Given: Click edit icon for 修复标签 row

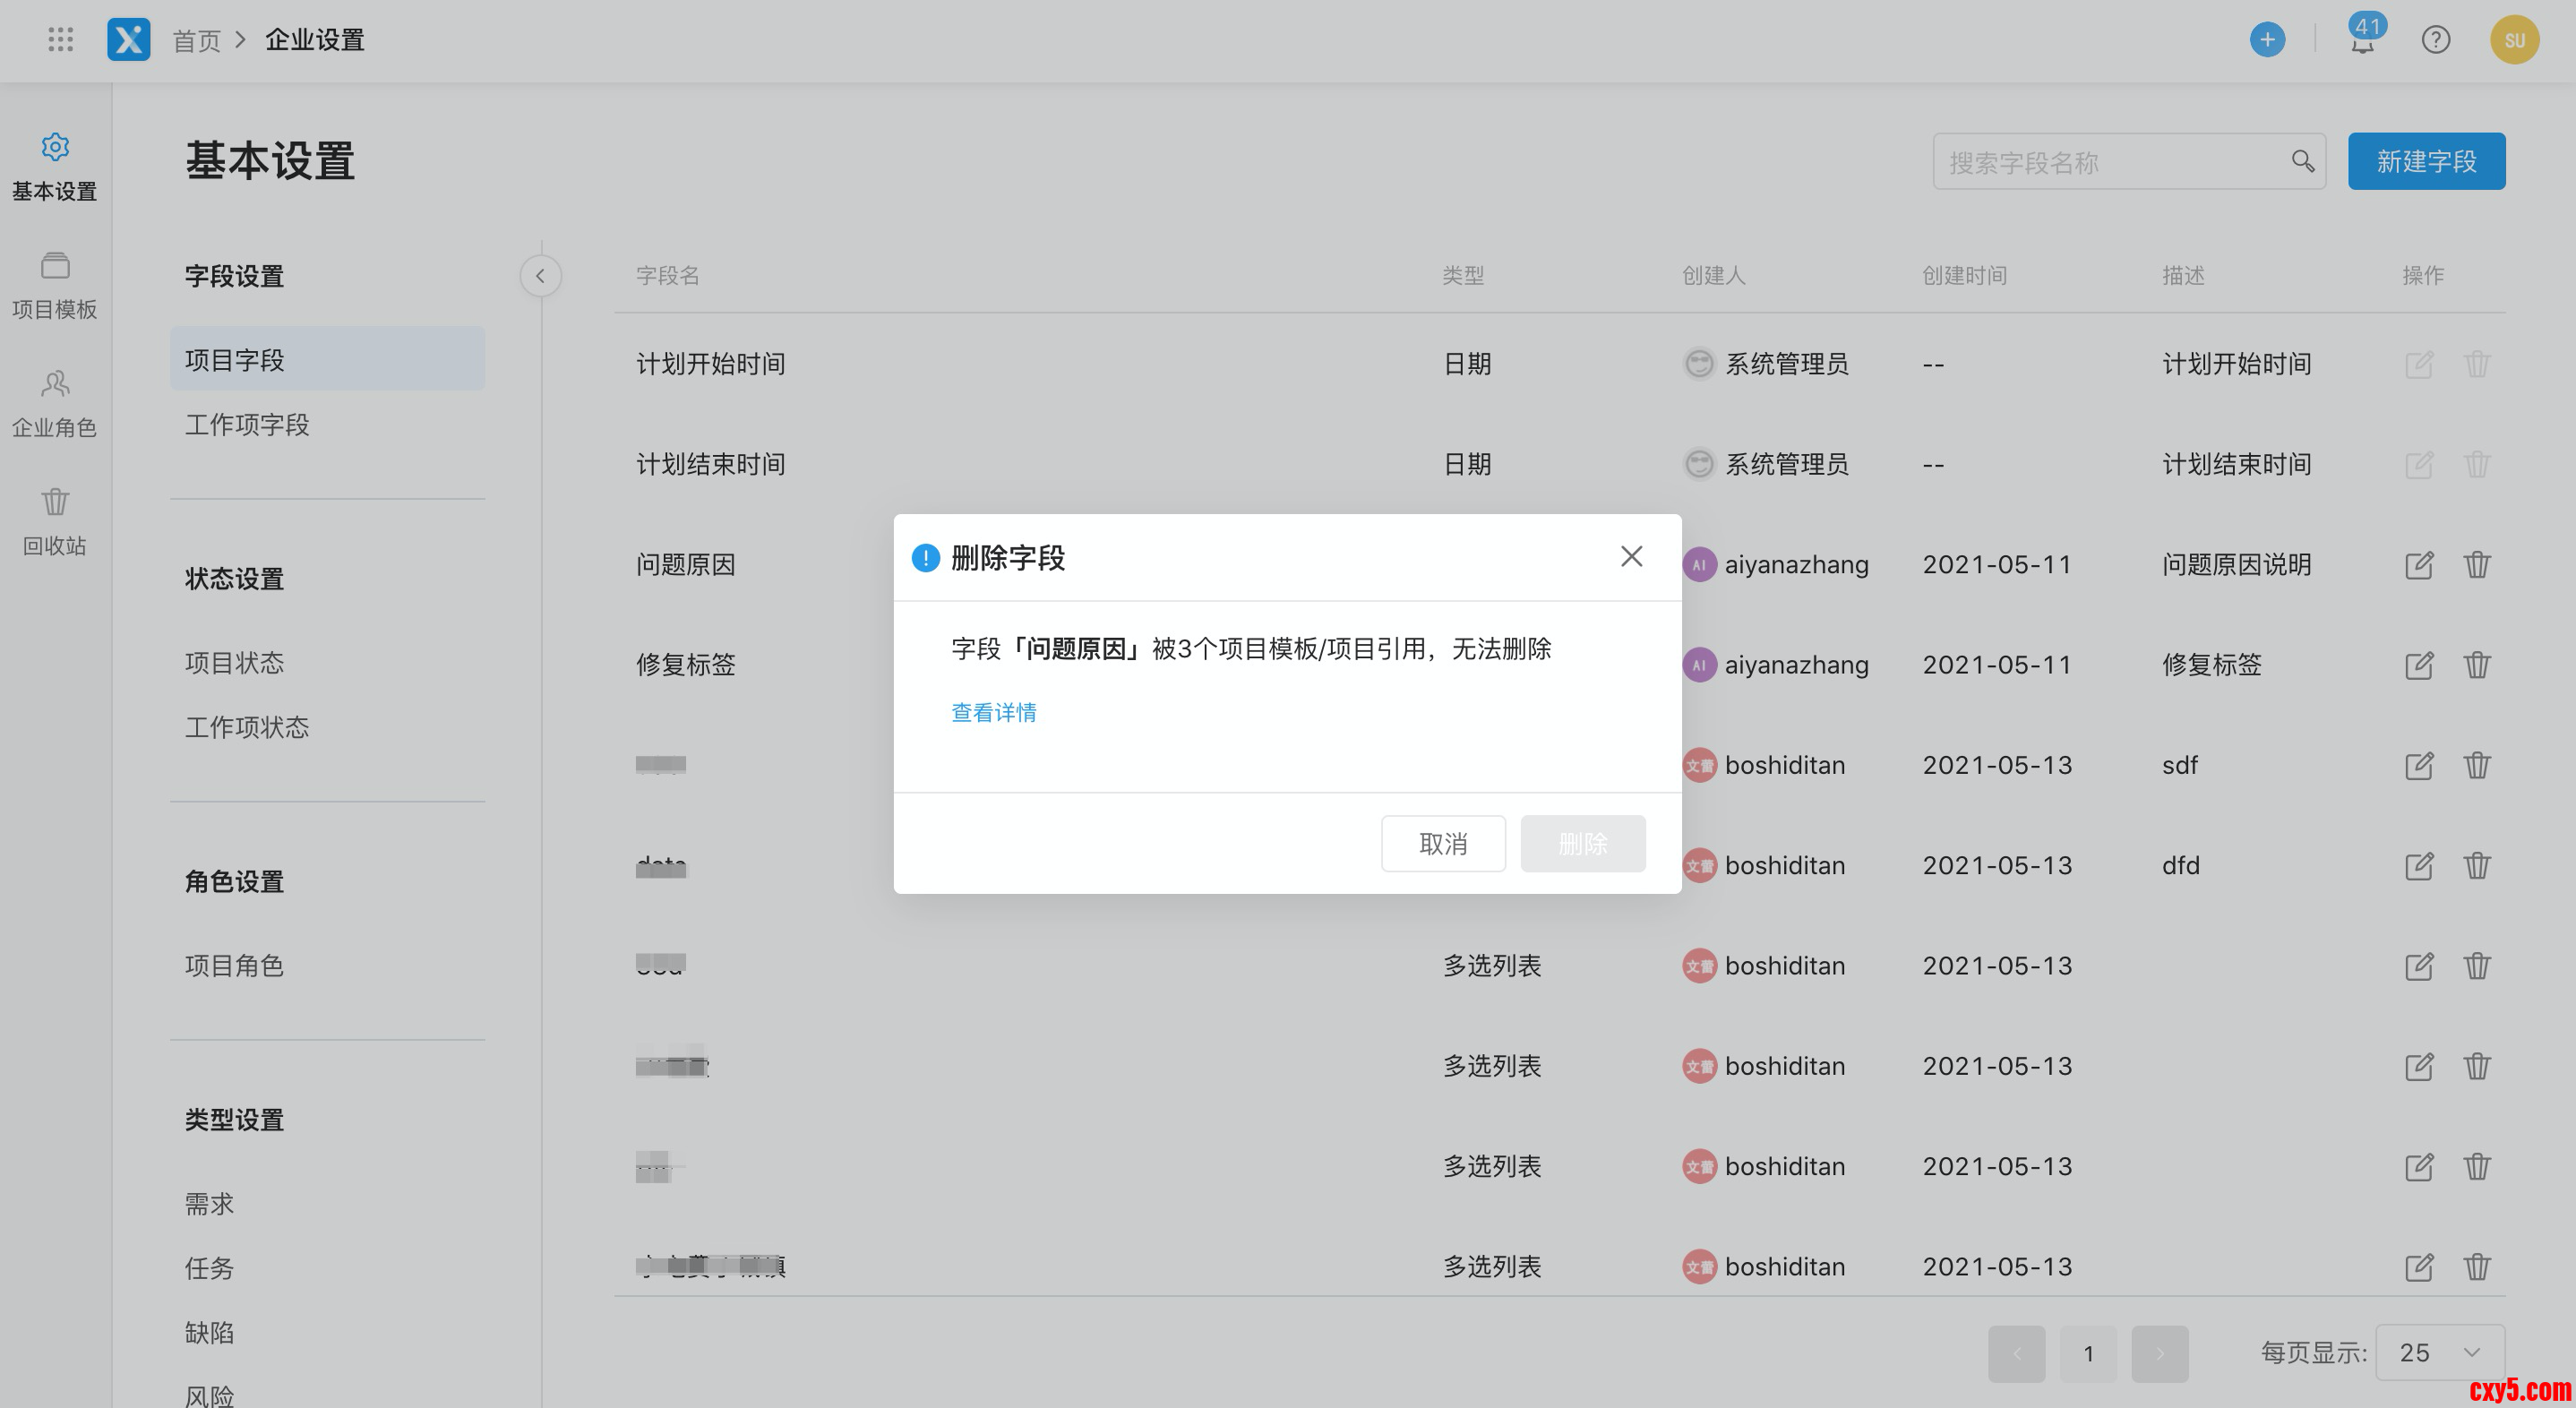Looking at the screenshot, I should [2418, 665].
